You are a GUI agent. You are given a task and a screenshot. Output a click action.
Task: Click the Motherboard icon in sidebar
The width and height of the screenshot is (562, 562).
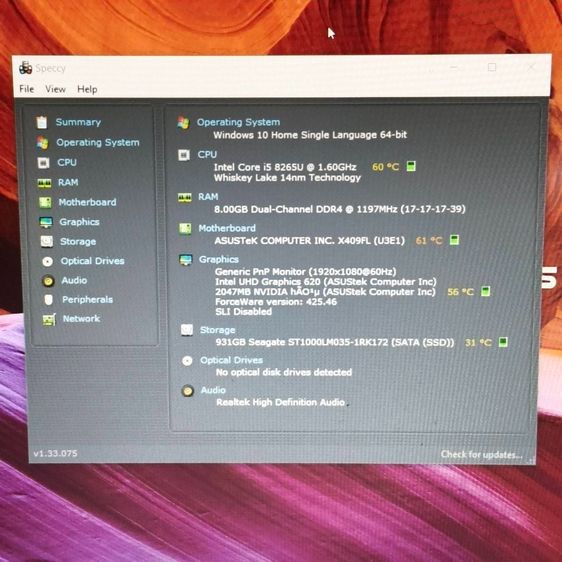[x=45, y=202]
